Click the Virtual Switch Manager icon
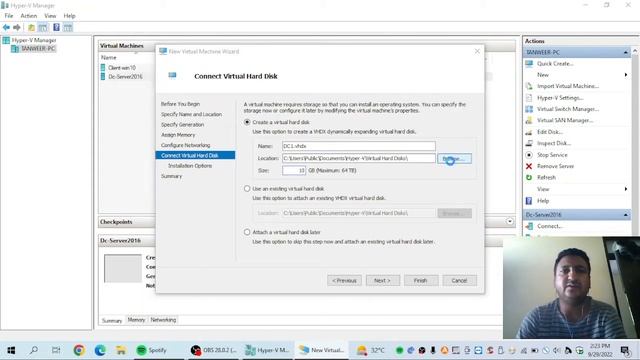The width and height of the screenshot is (640, 360). pyautogui.click(x=529, y=109)
